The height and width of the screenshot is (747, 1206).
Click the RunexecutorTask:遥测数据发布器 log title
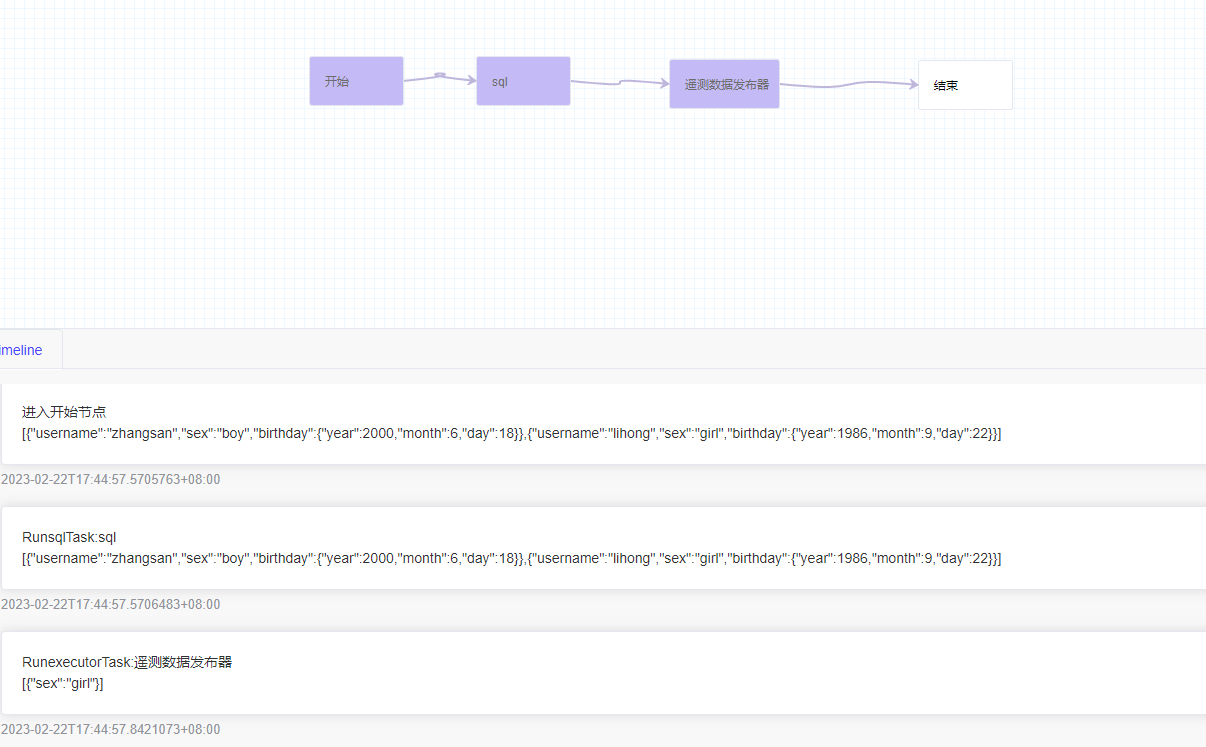coord(127,662)
